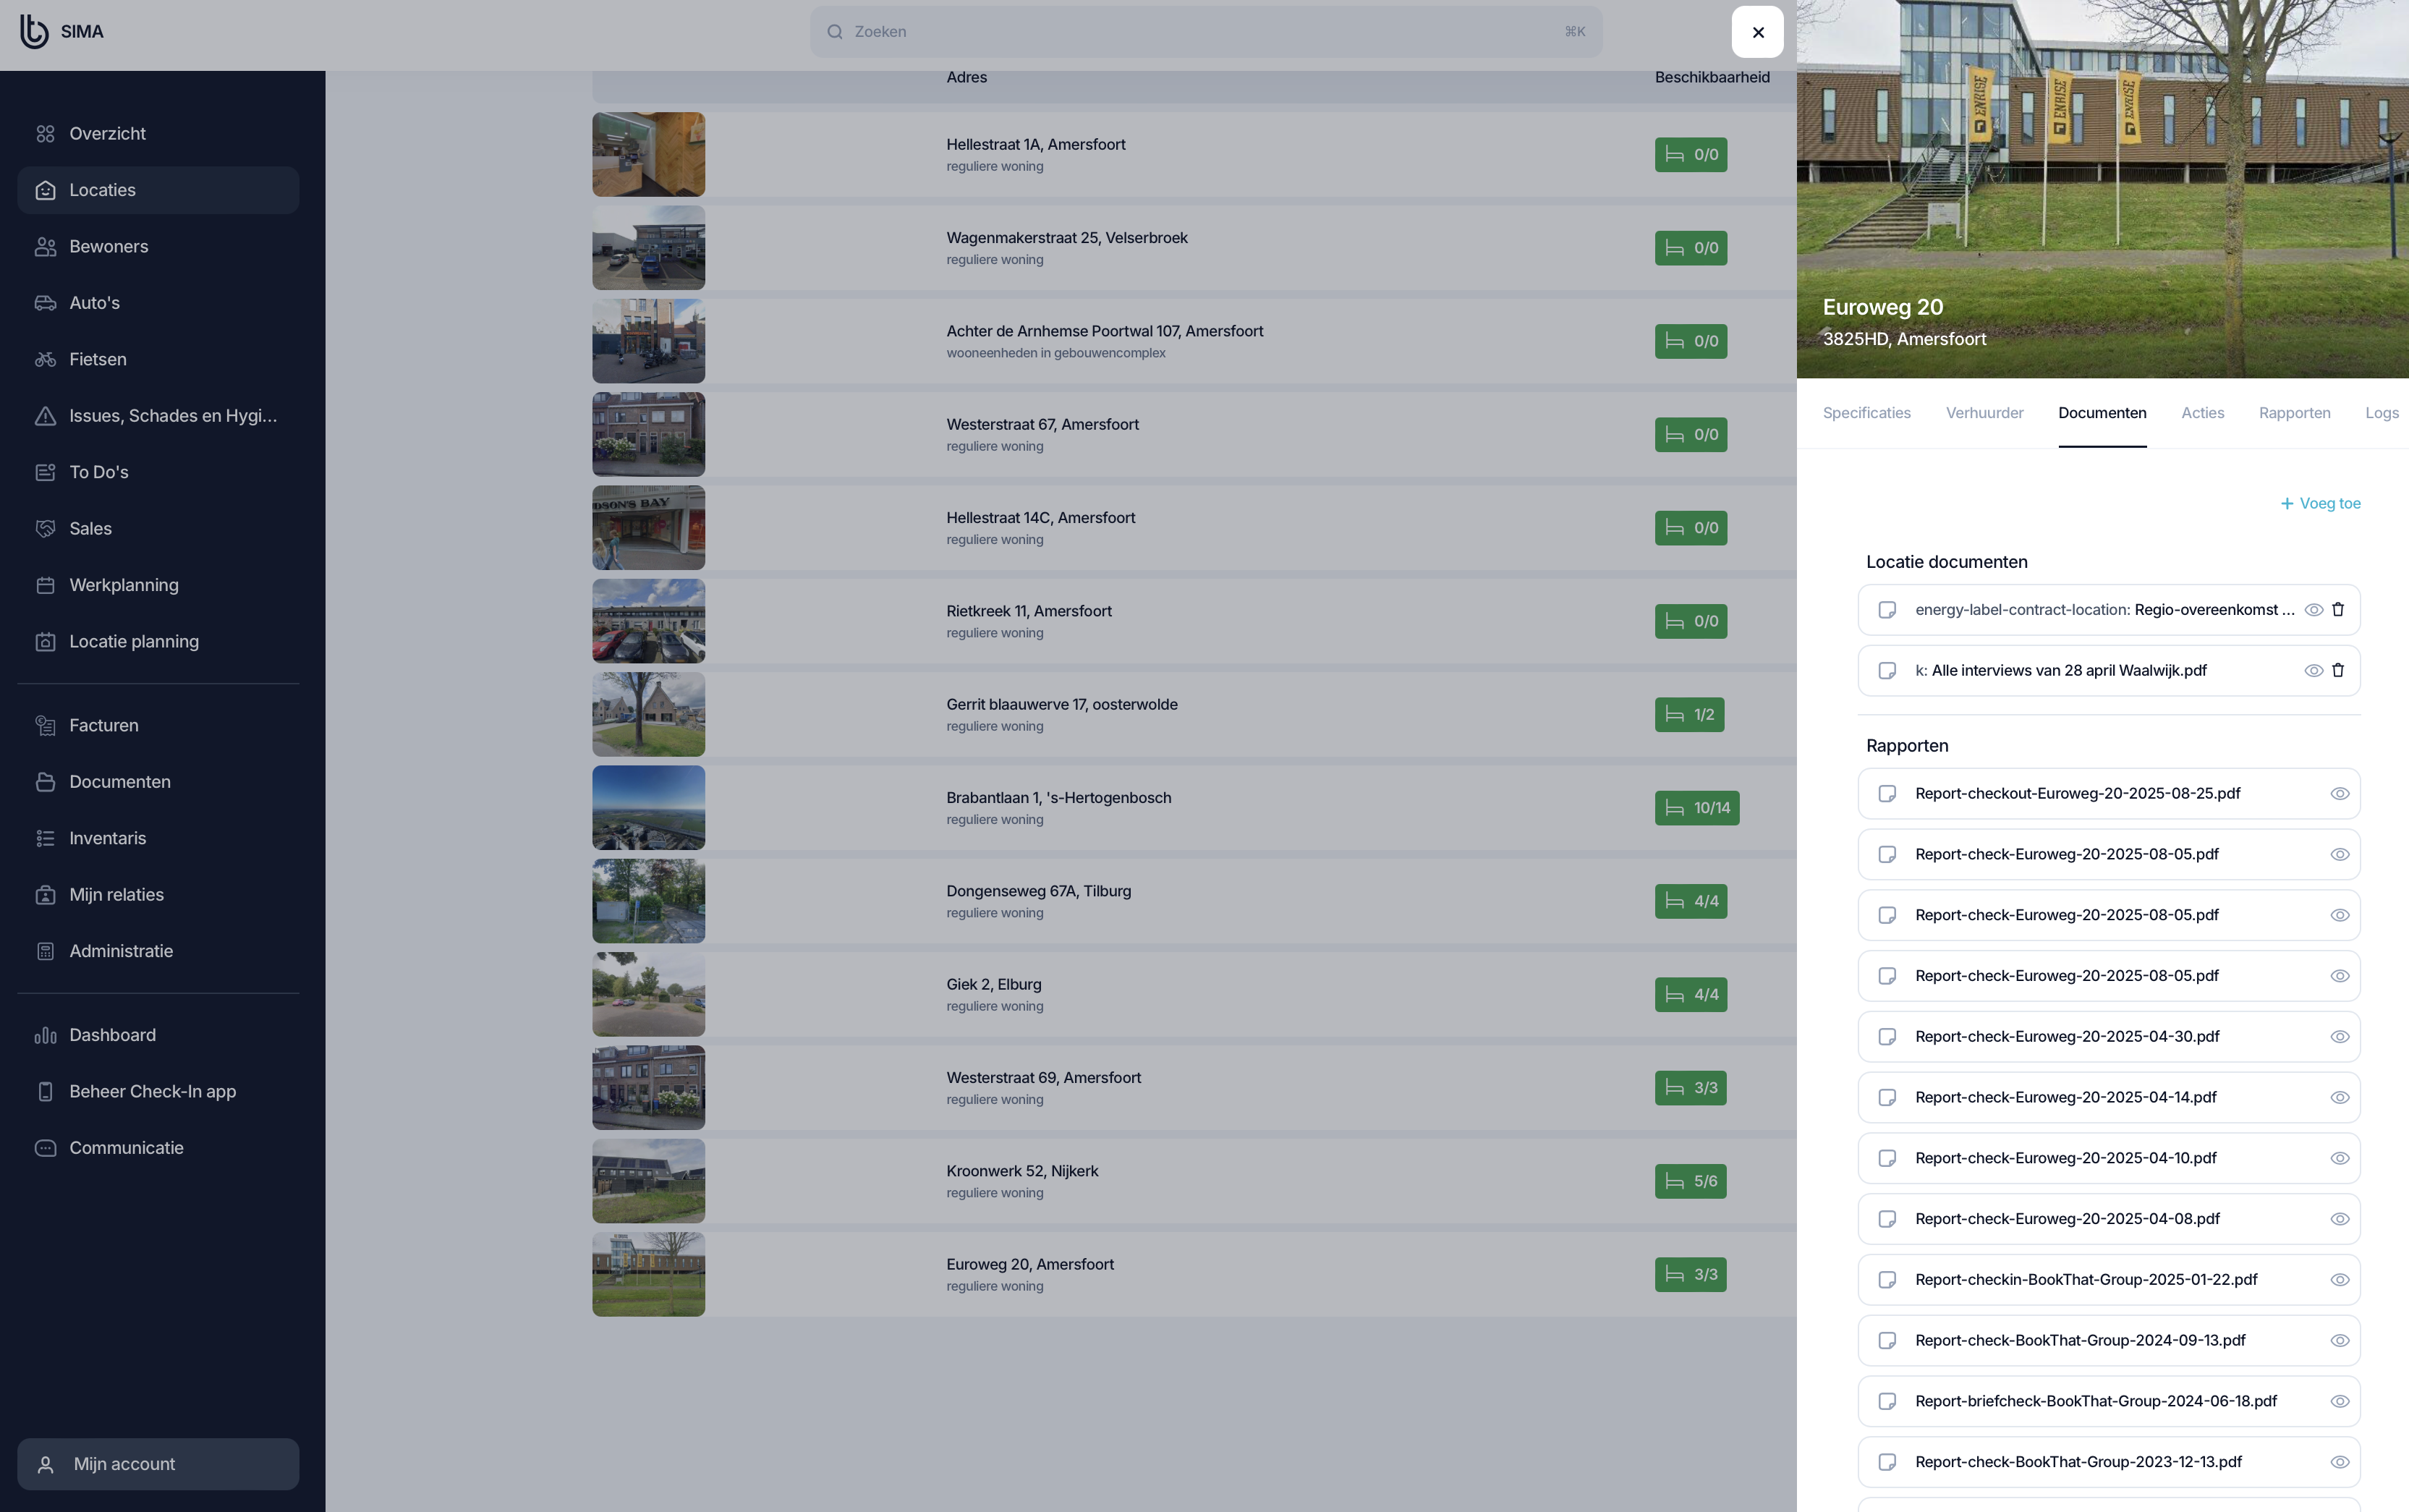
Task: Open Auto's via the car icon
Action: click(45, 303)
